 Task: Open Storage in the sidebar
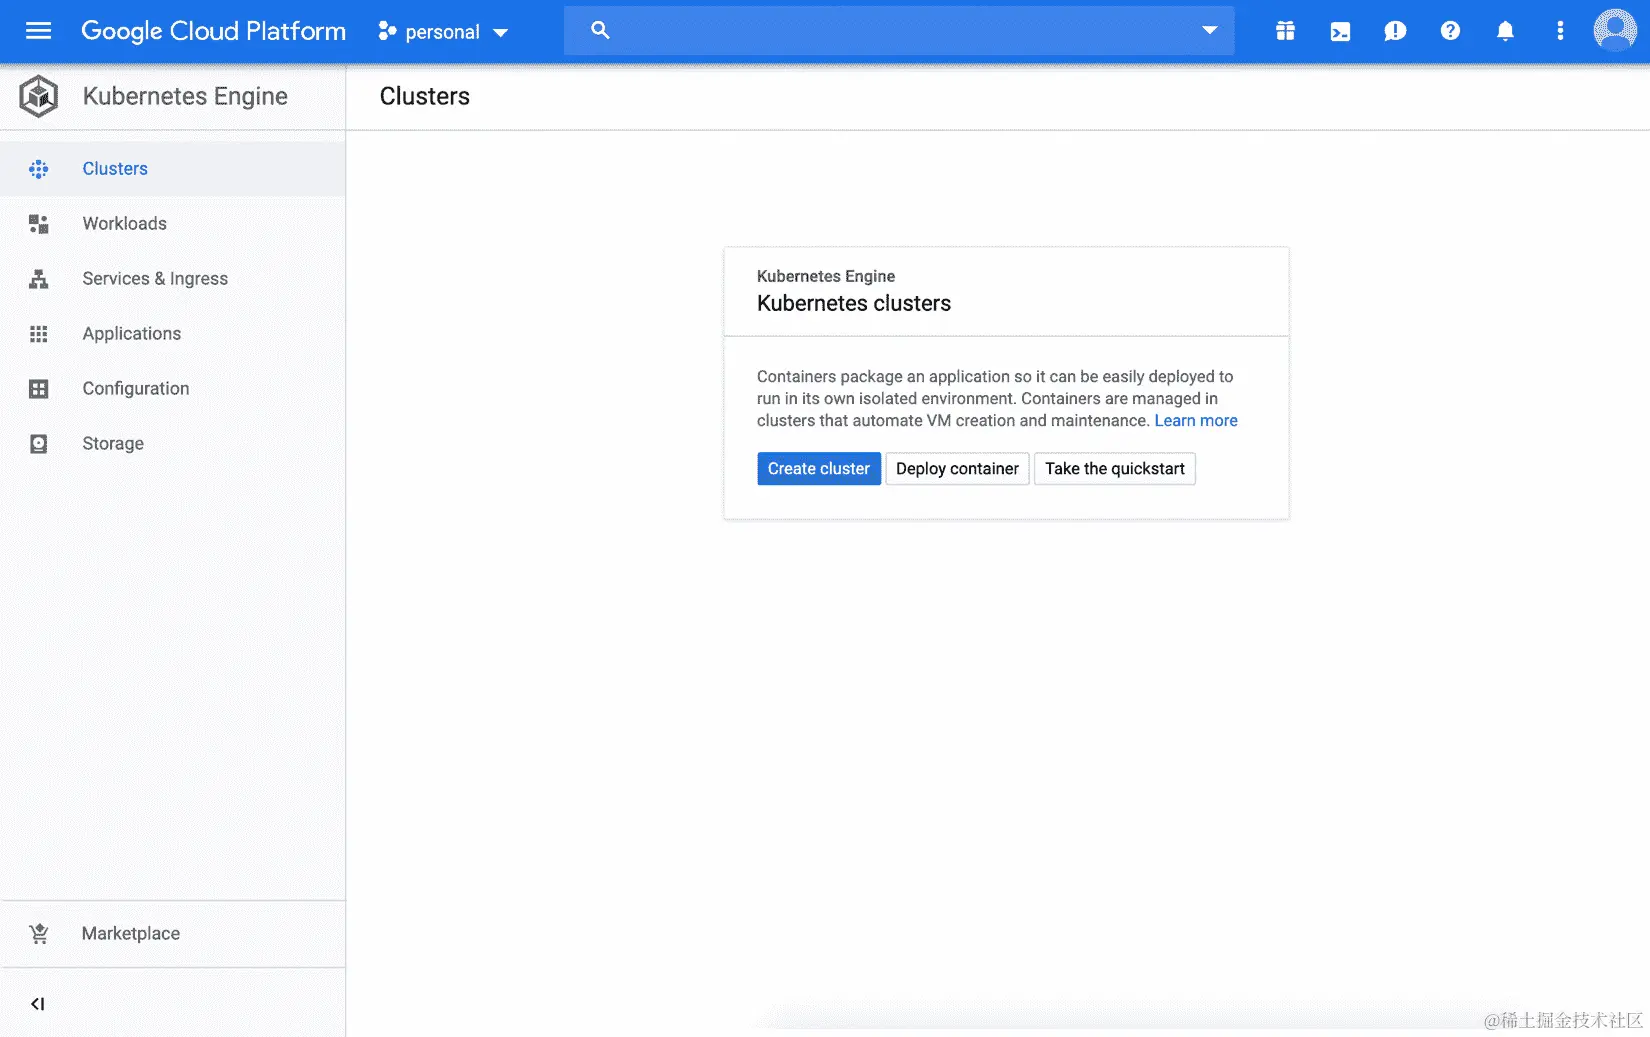(173, 444)
